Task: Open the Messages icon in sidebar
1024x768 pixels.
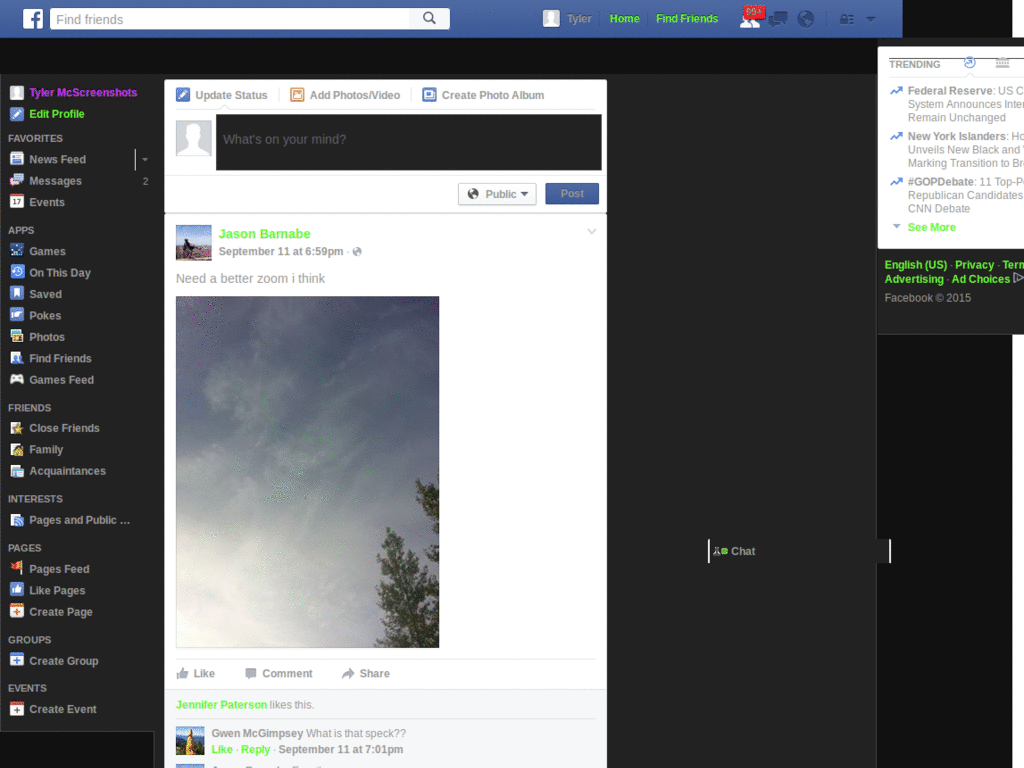Action: [17, 180]
